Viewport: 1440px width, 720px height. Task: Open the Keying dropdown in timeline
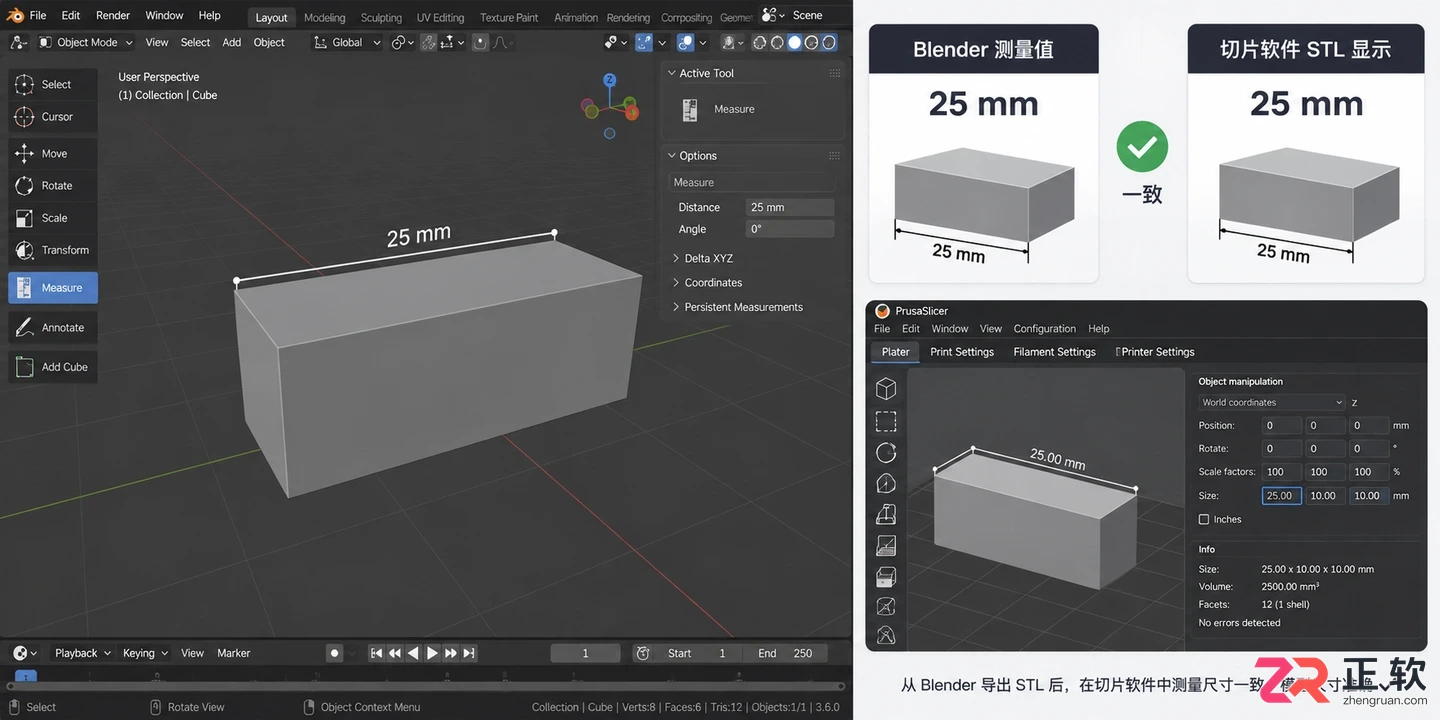click(x=145, y=653)
